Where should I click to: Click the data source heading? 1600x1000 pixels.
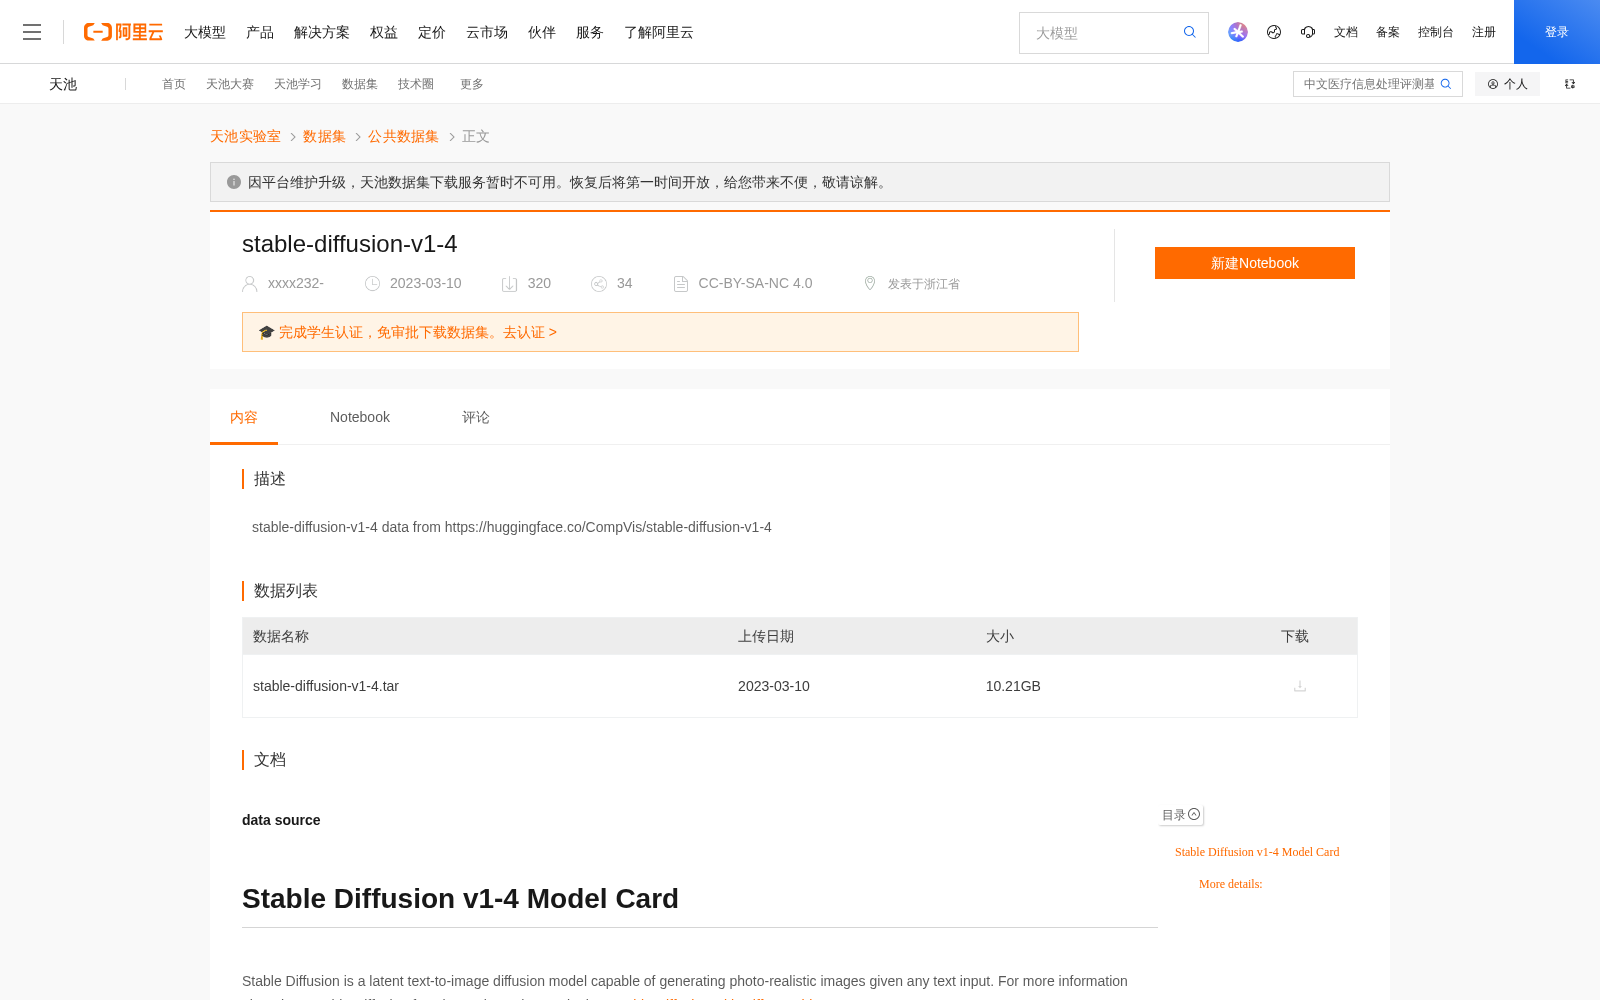point(281,820)
